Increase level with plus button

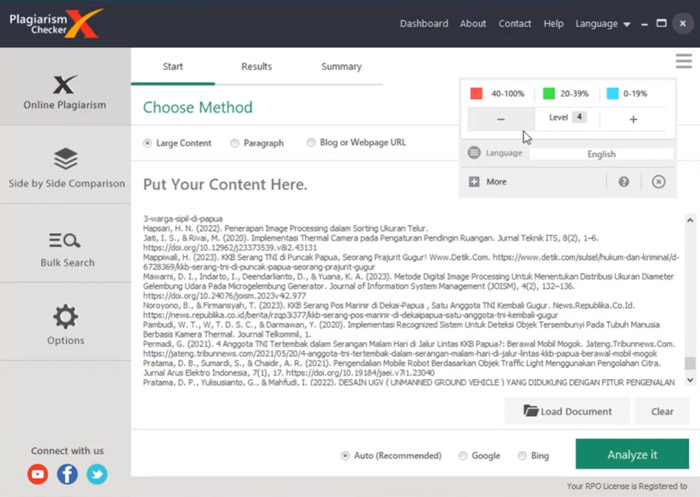pyautogui.click(x=633, y=119)
